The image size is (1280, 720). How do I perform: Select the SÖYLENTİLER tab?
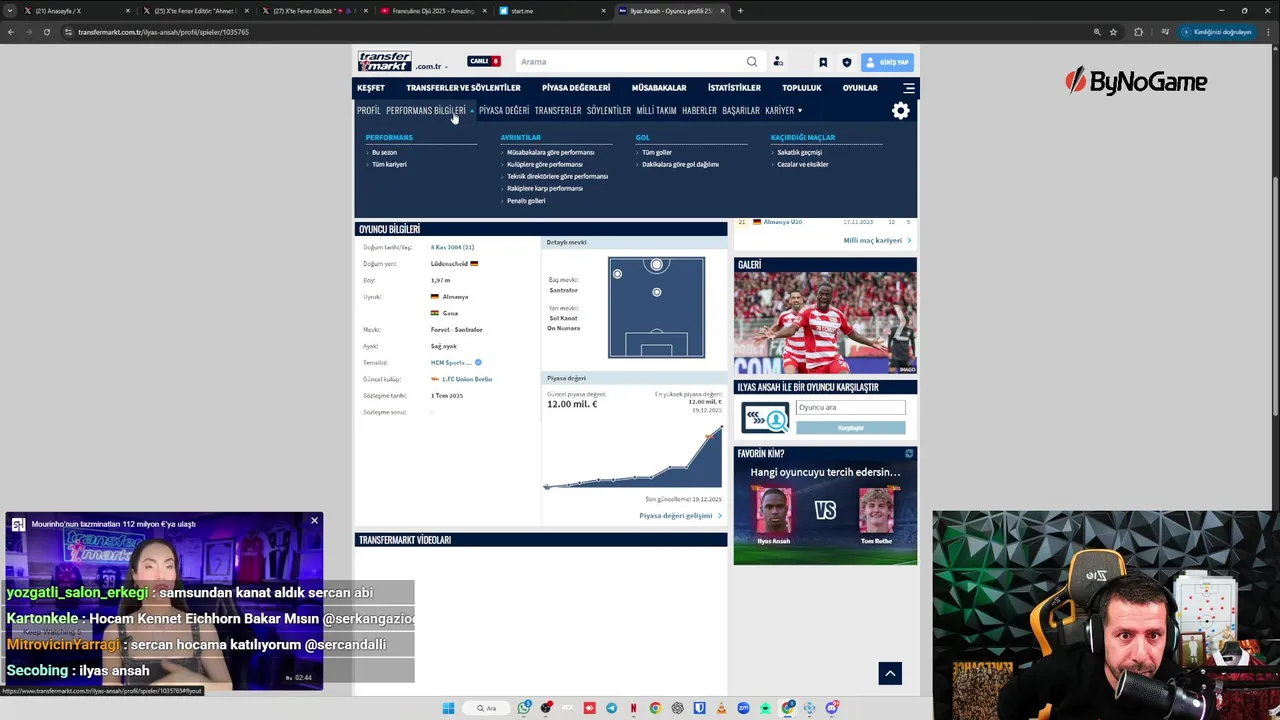609,111
